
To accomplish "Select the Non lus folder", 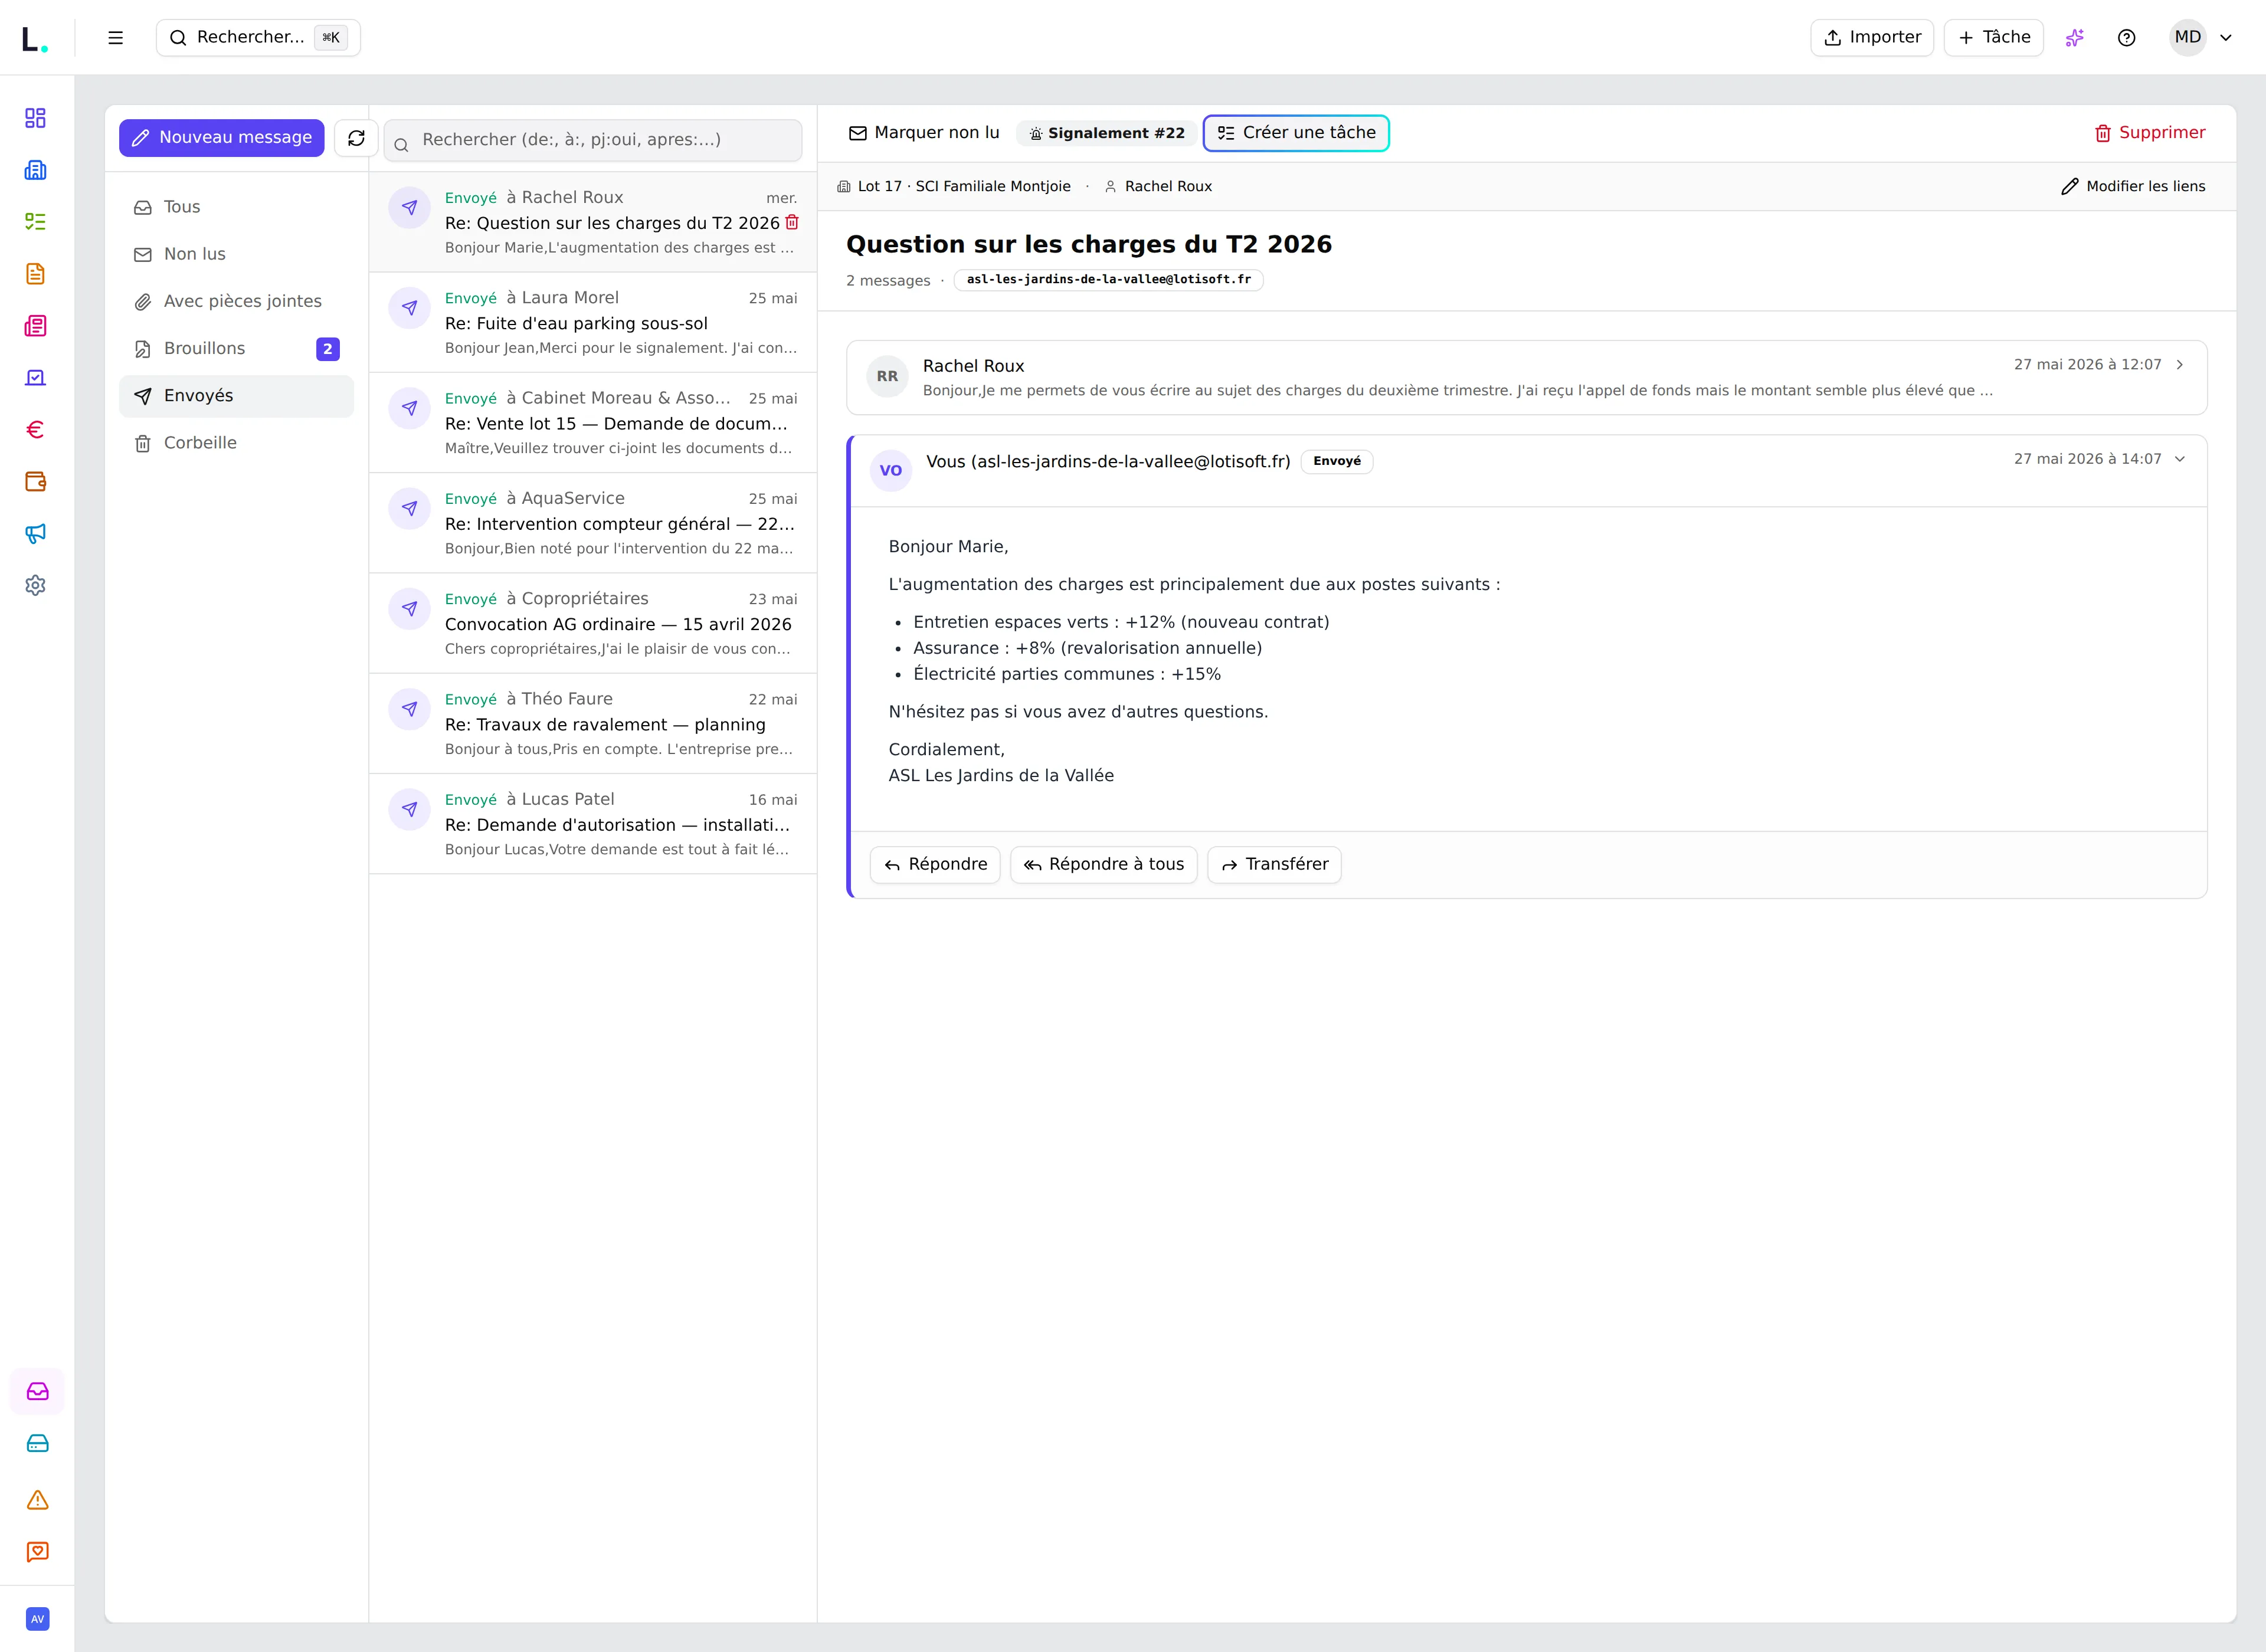I will pyautogui.click(x=236, y=254).
